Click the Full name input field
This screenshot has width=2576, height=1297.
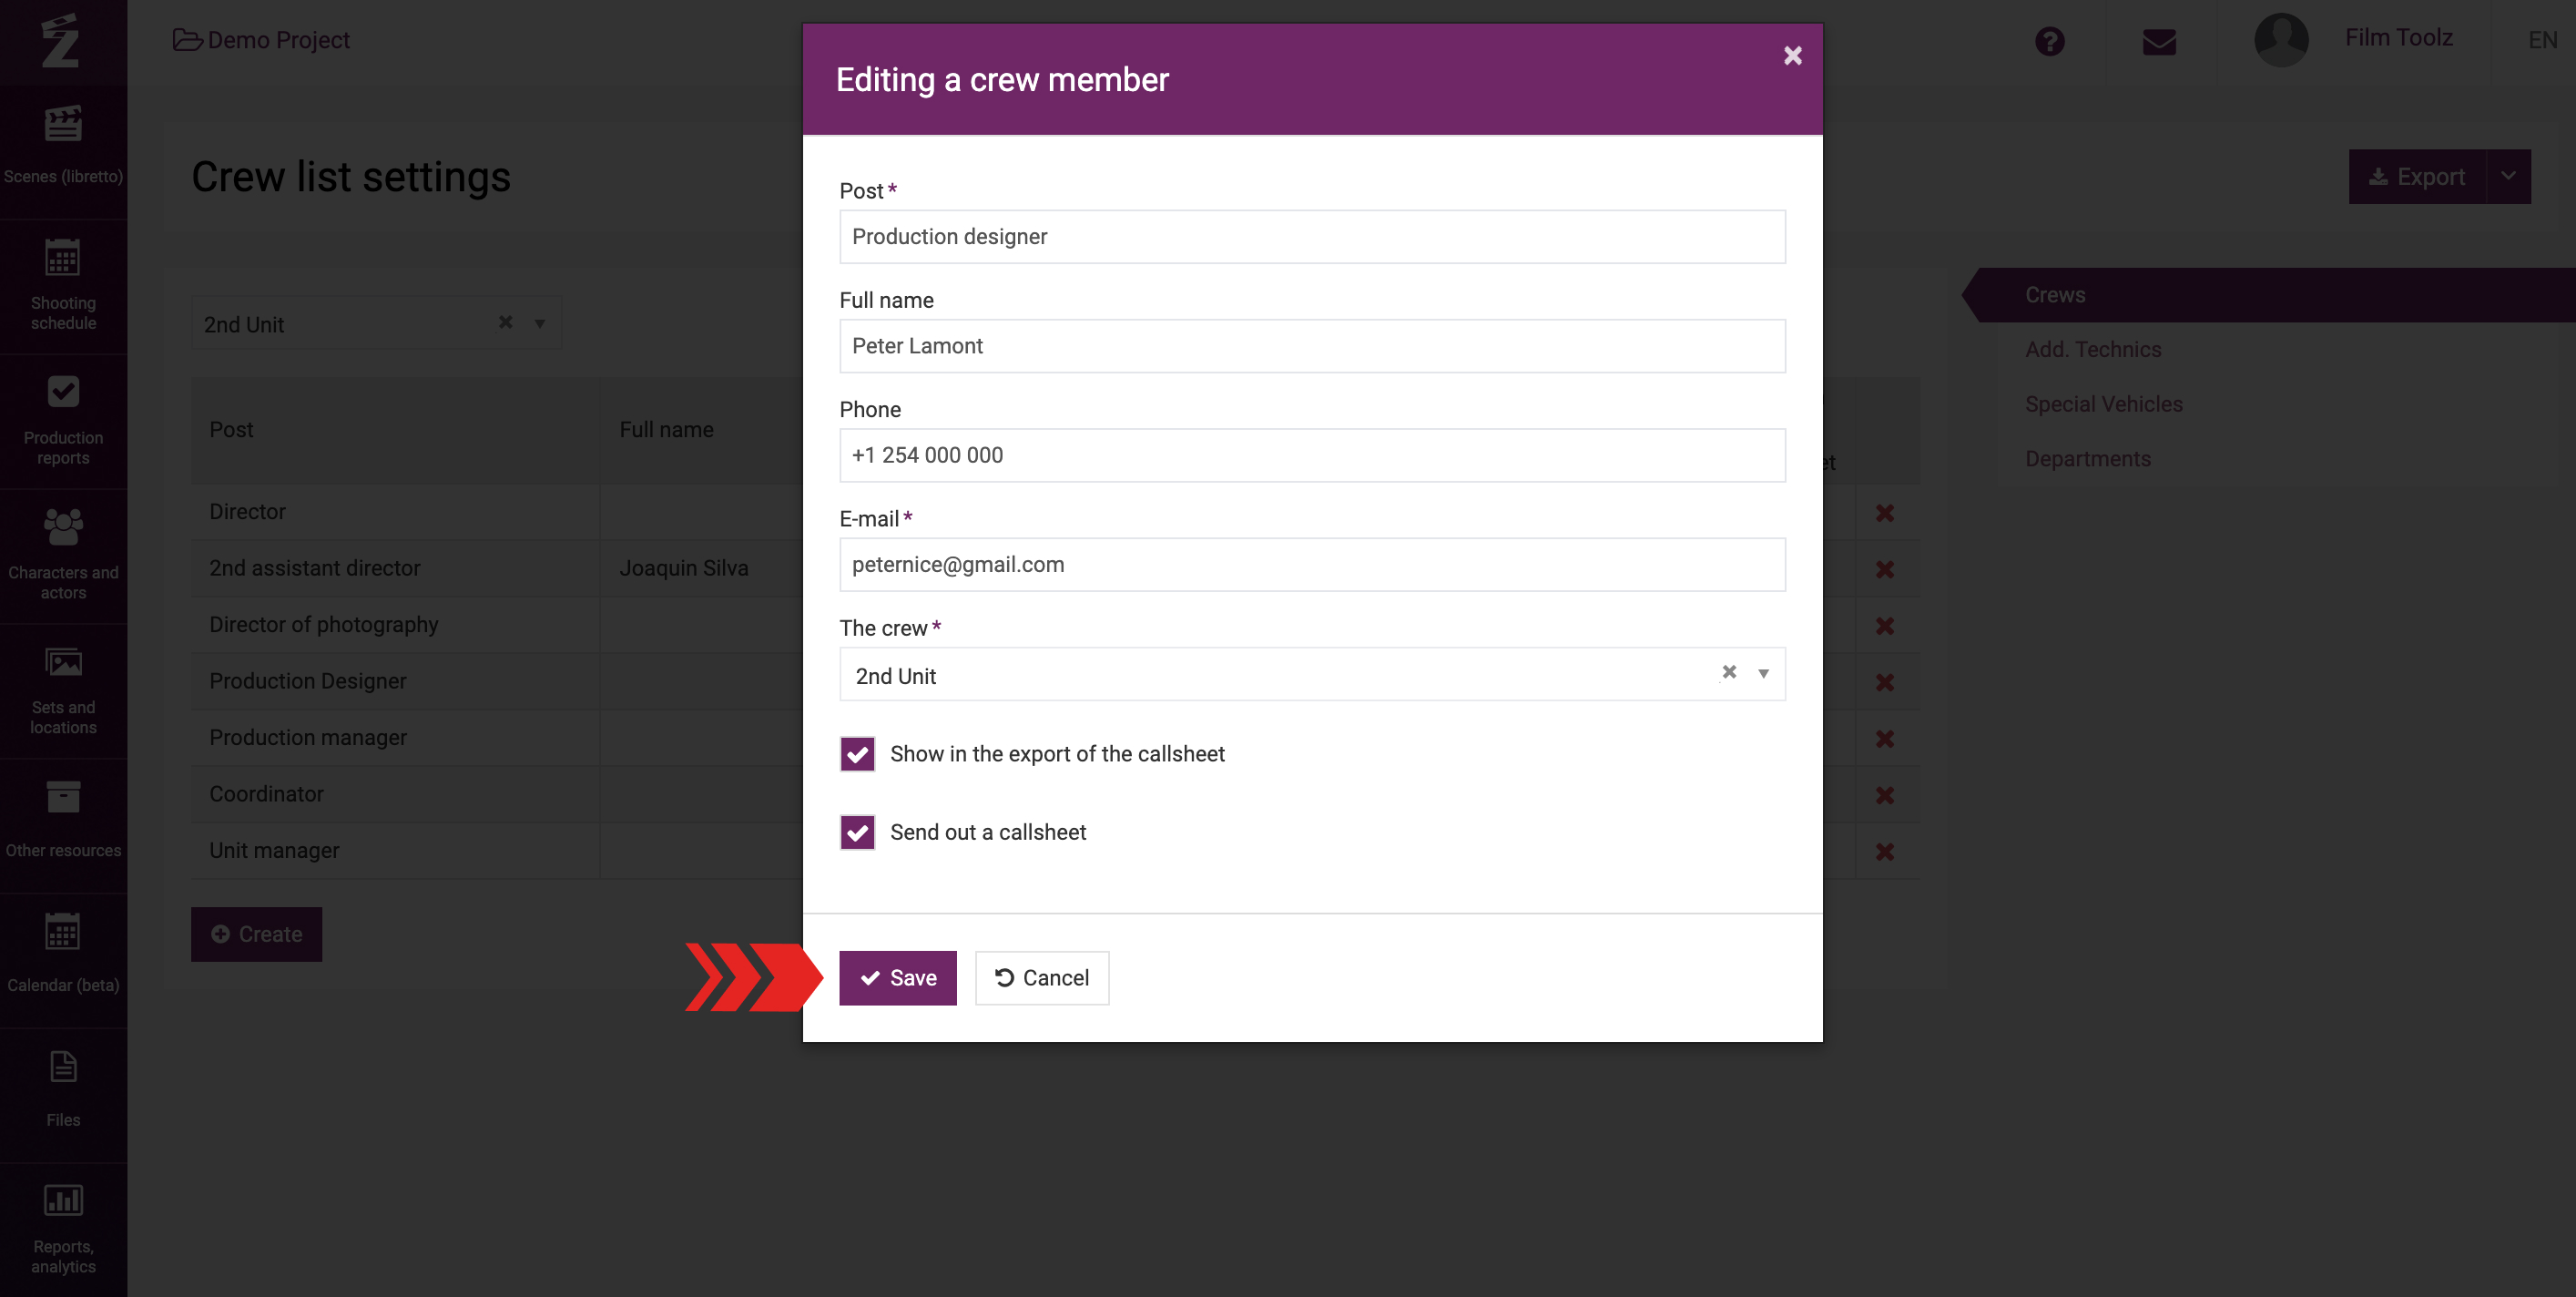click(1312, 346)
